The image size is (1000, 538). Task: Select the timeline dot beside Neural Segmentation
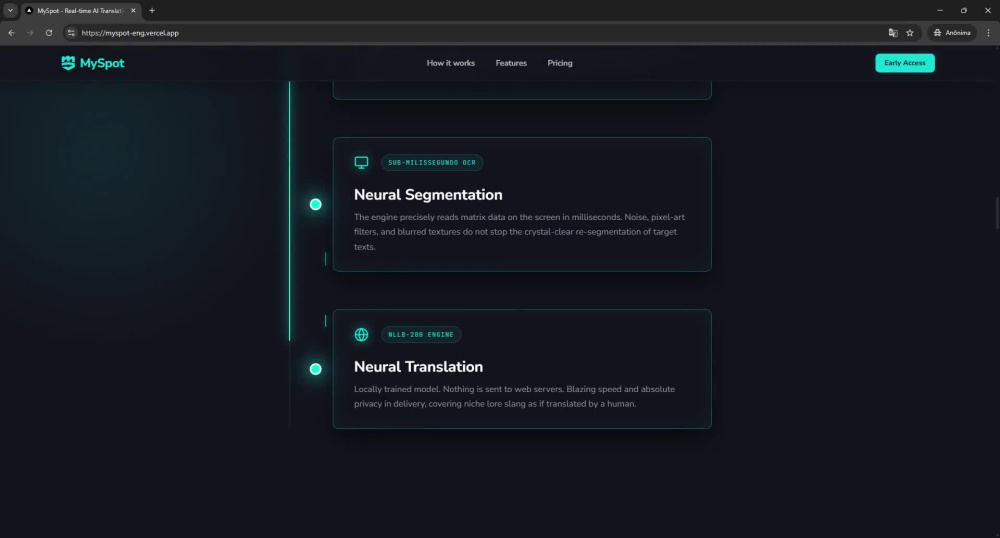click(316, 205)
